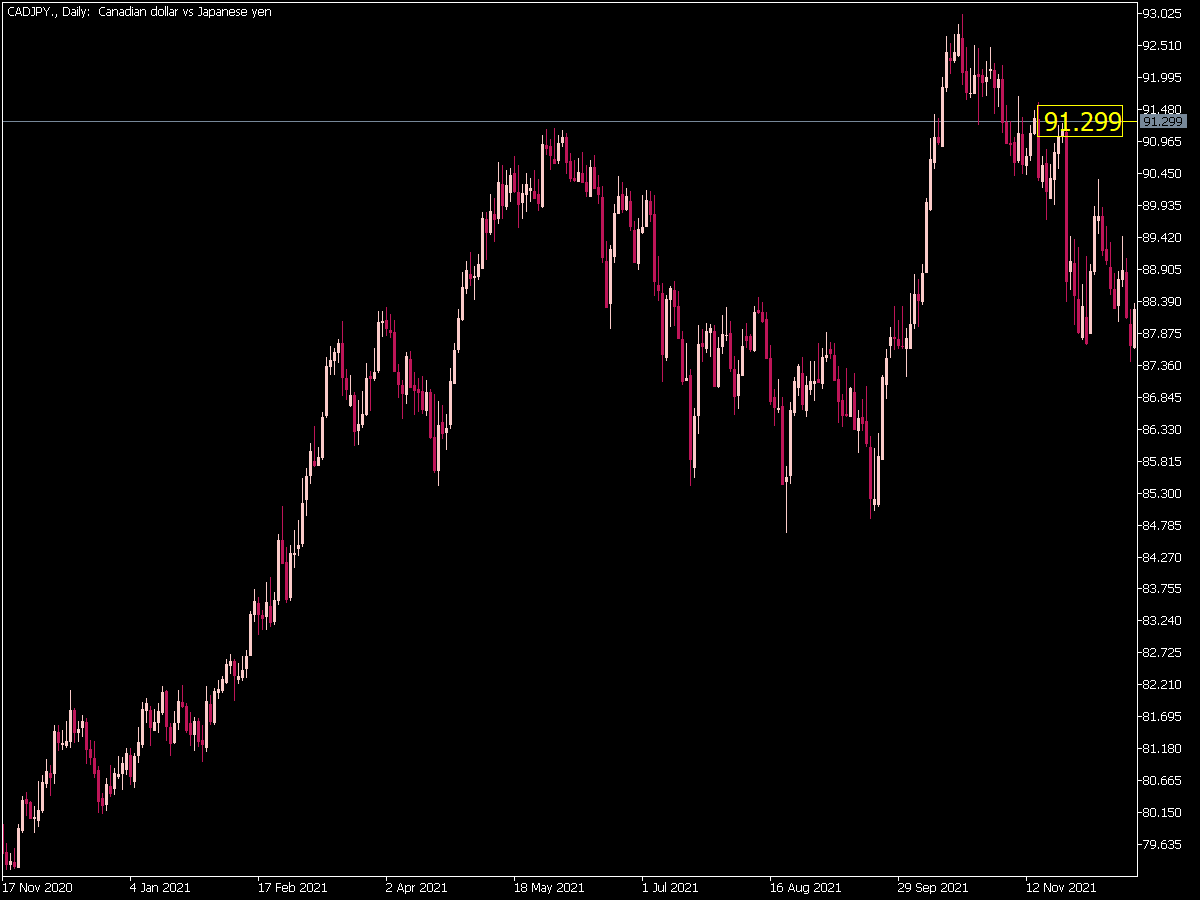Click the 29 Sep 2021 date label
This screenshot has height=900, width=1200.
point(933,888)
